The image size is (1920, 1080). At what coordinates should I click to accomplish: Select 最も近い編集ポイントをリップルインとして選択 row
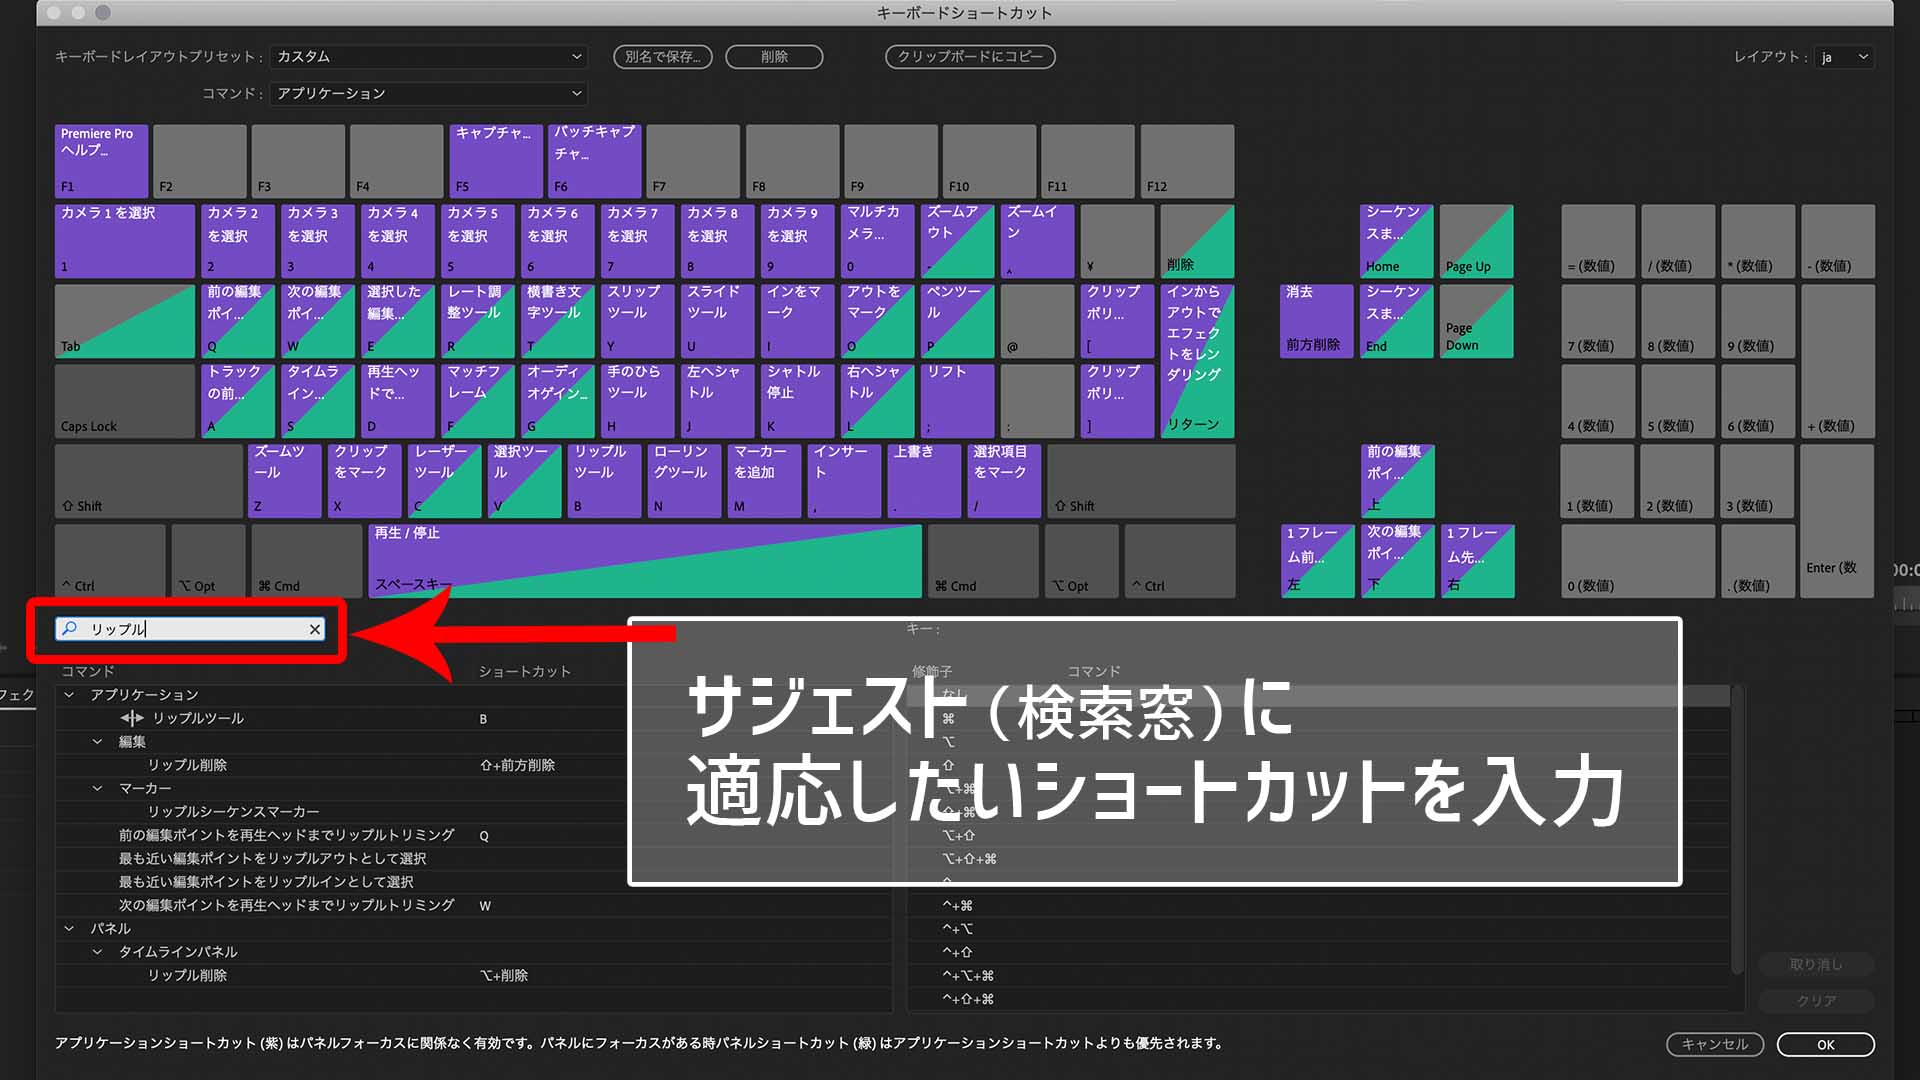473,881
